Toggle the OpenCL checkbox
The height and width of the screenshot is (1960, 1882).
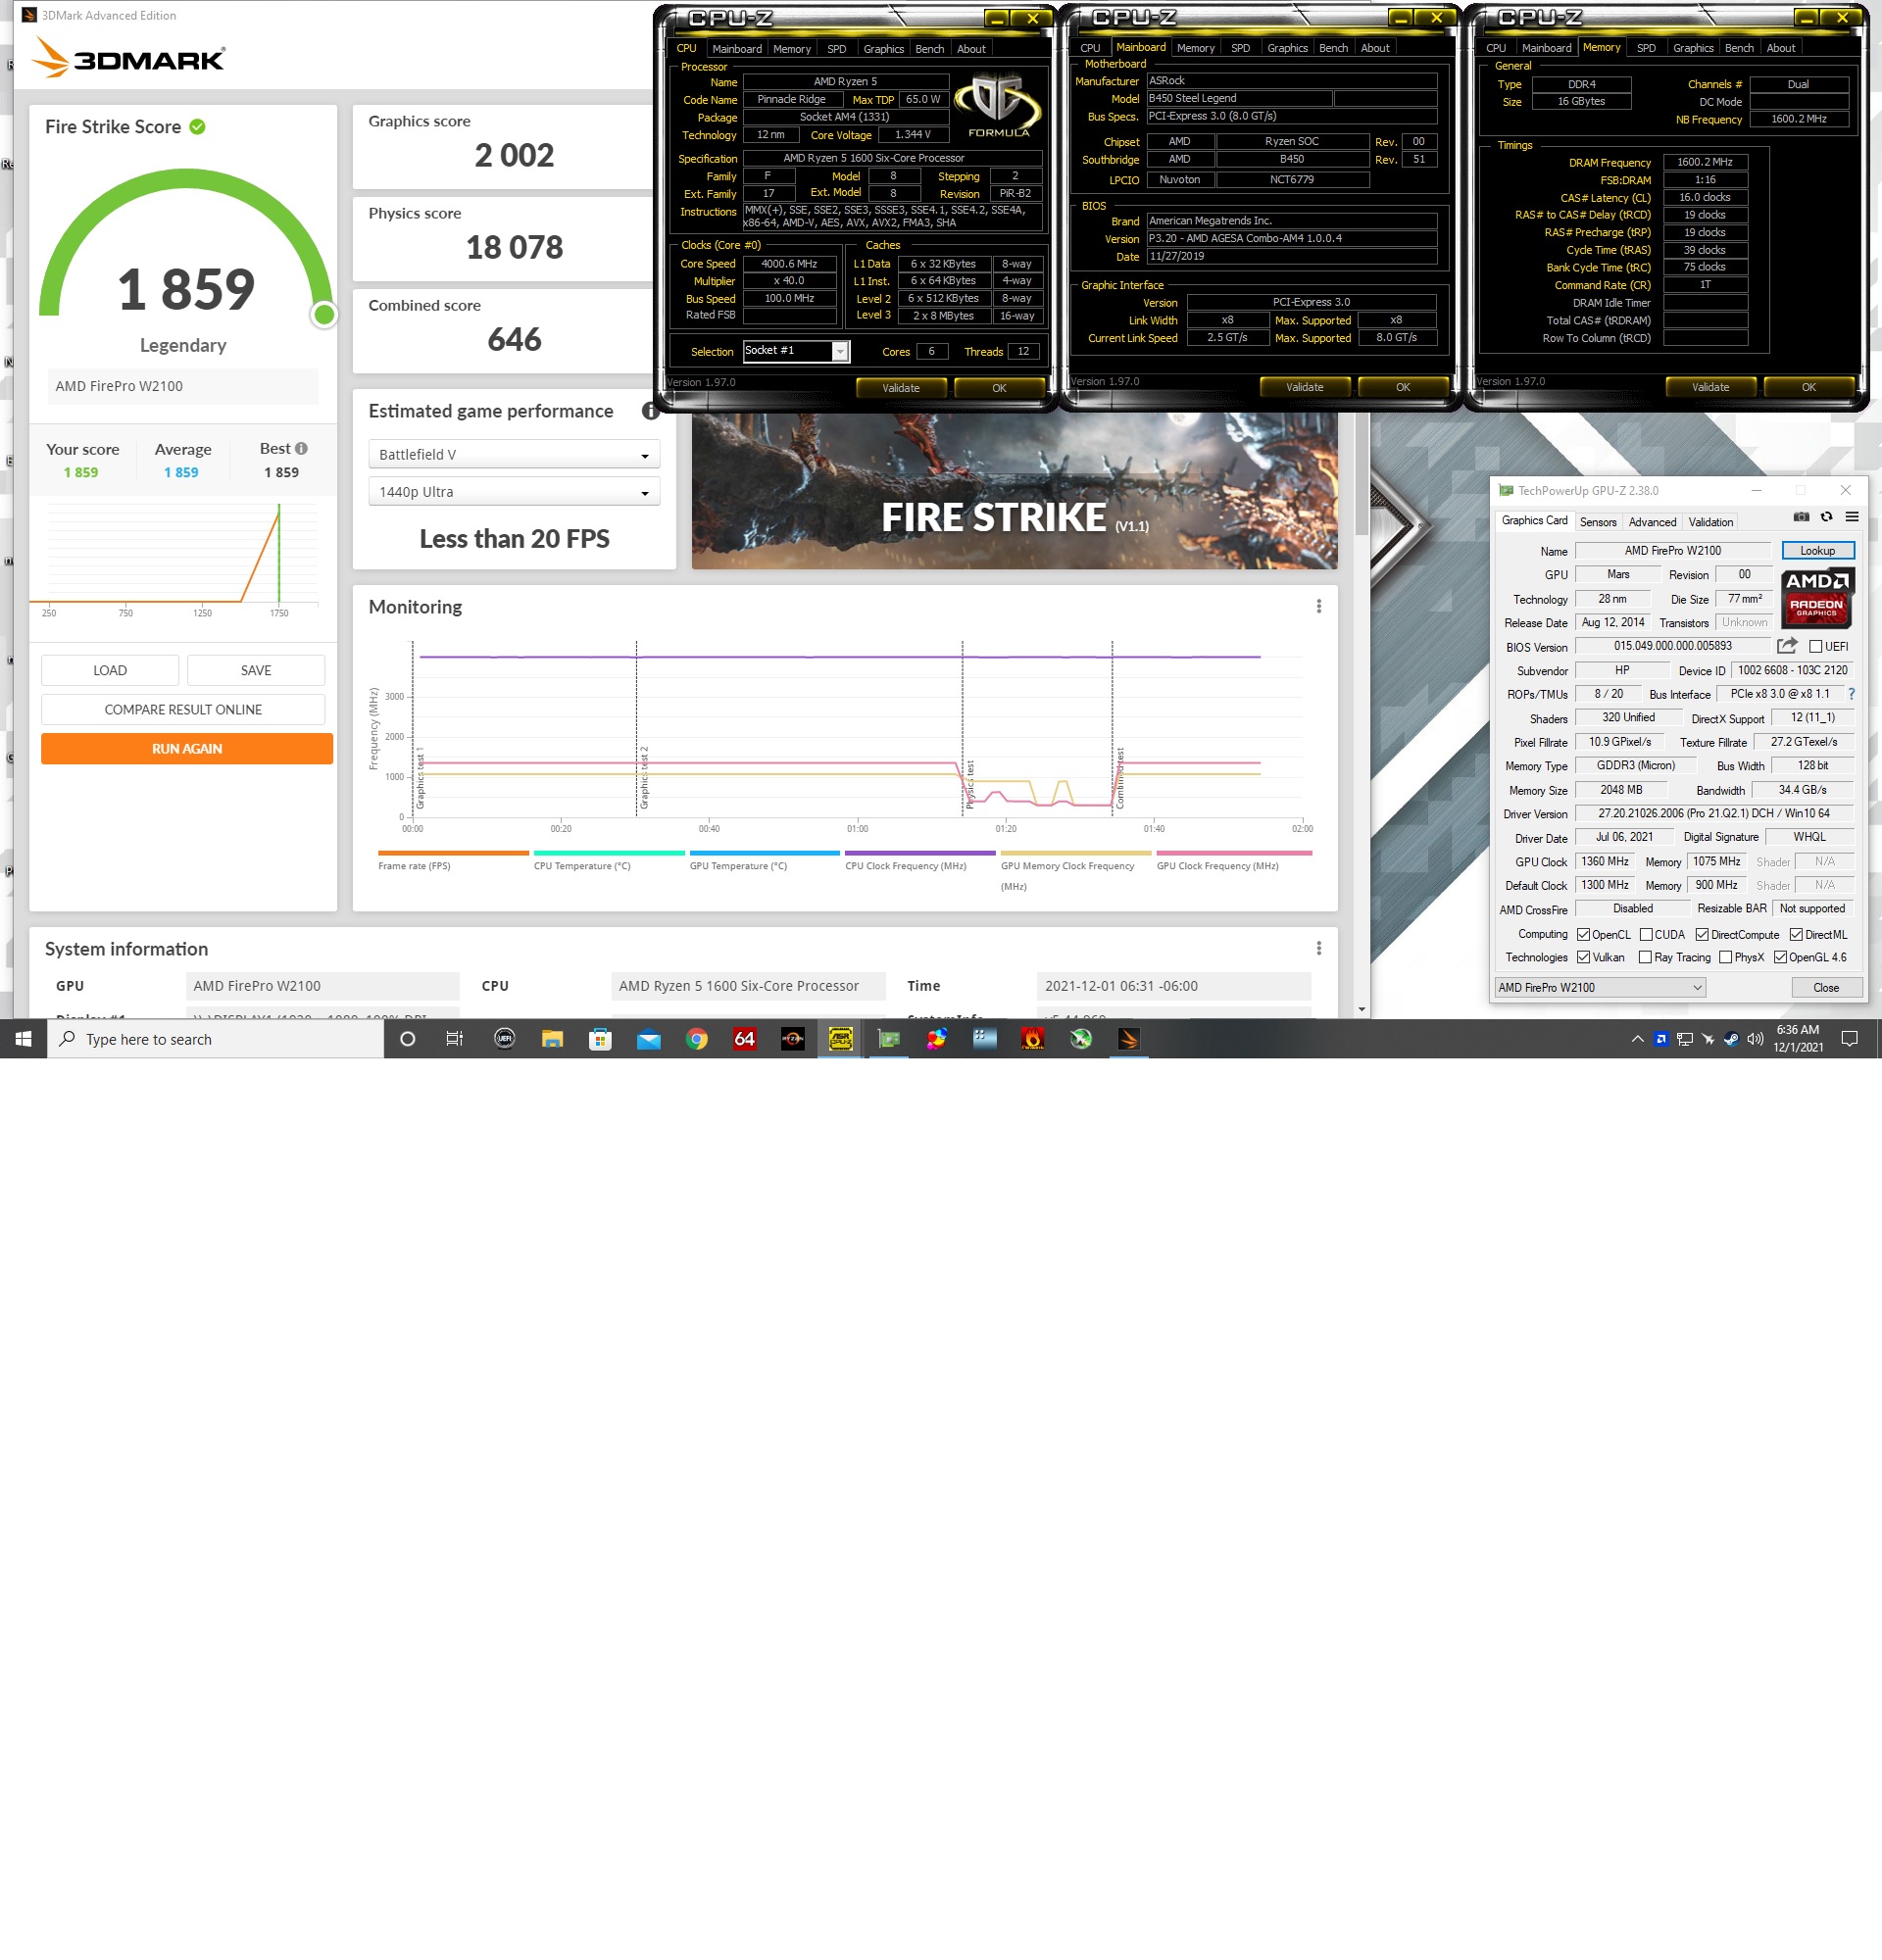click(1583, 935)
